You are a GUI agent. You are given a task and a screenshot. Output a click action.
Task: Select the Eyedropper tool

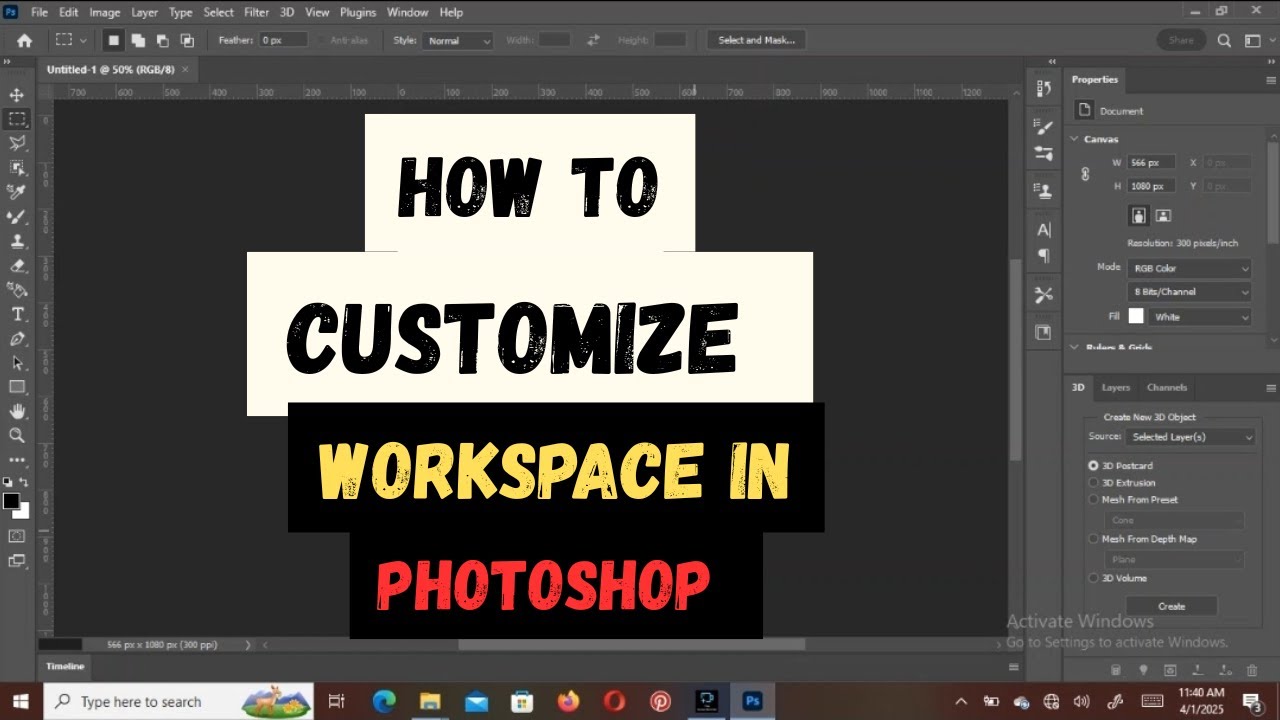coord(17,192)
